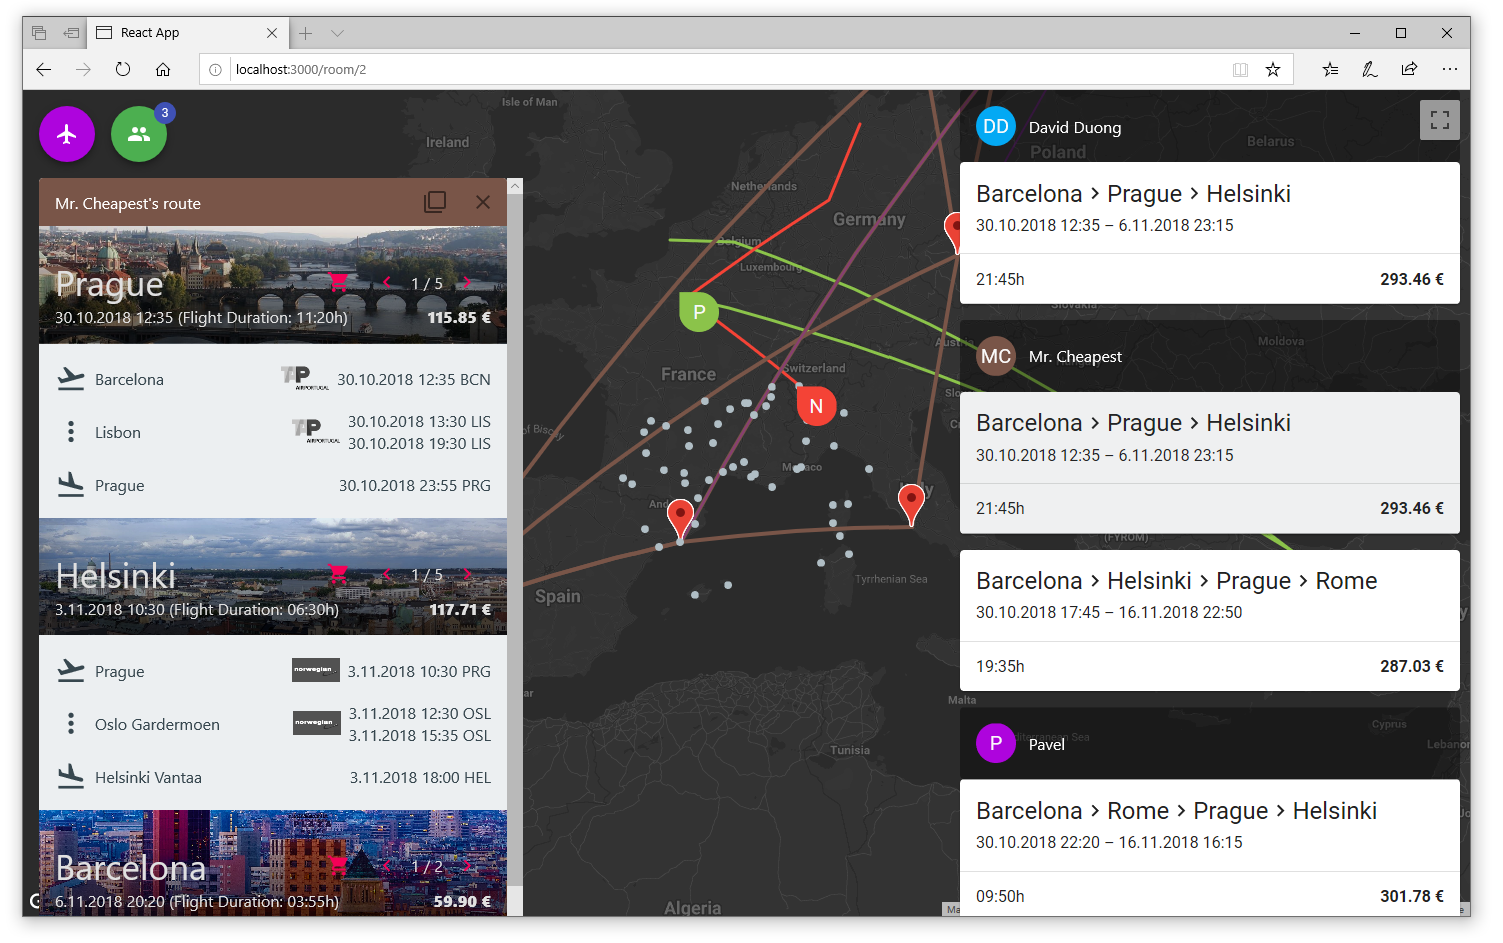Toggle fullscreen map view button
1503x943 pixels.
[x=1440, y=120]
